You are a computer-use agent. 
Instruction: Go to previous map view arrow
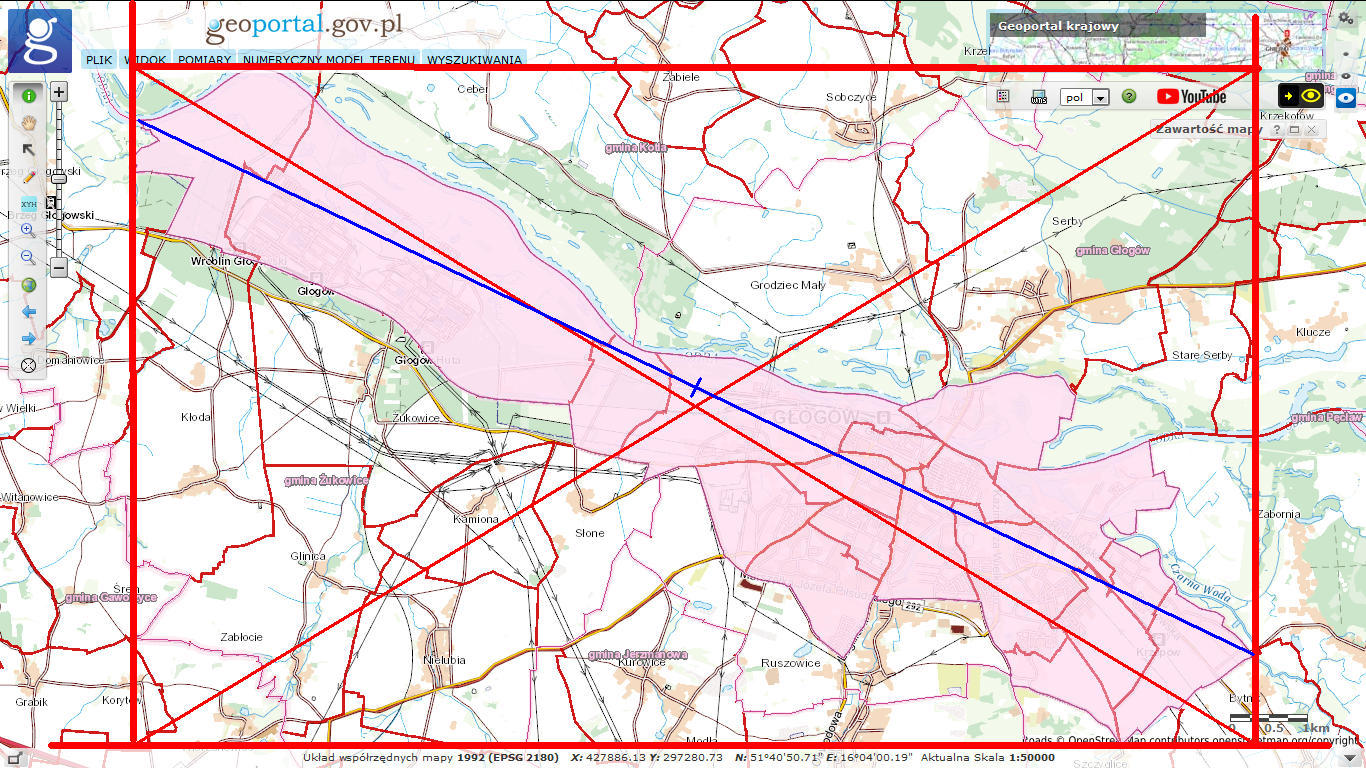click(x=28, y=312)
